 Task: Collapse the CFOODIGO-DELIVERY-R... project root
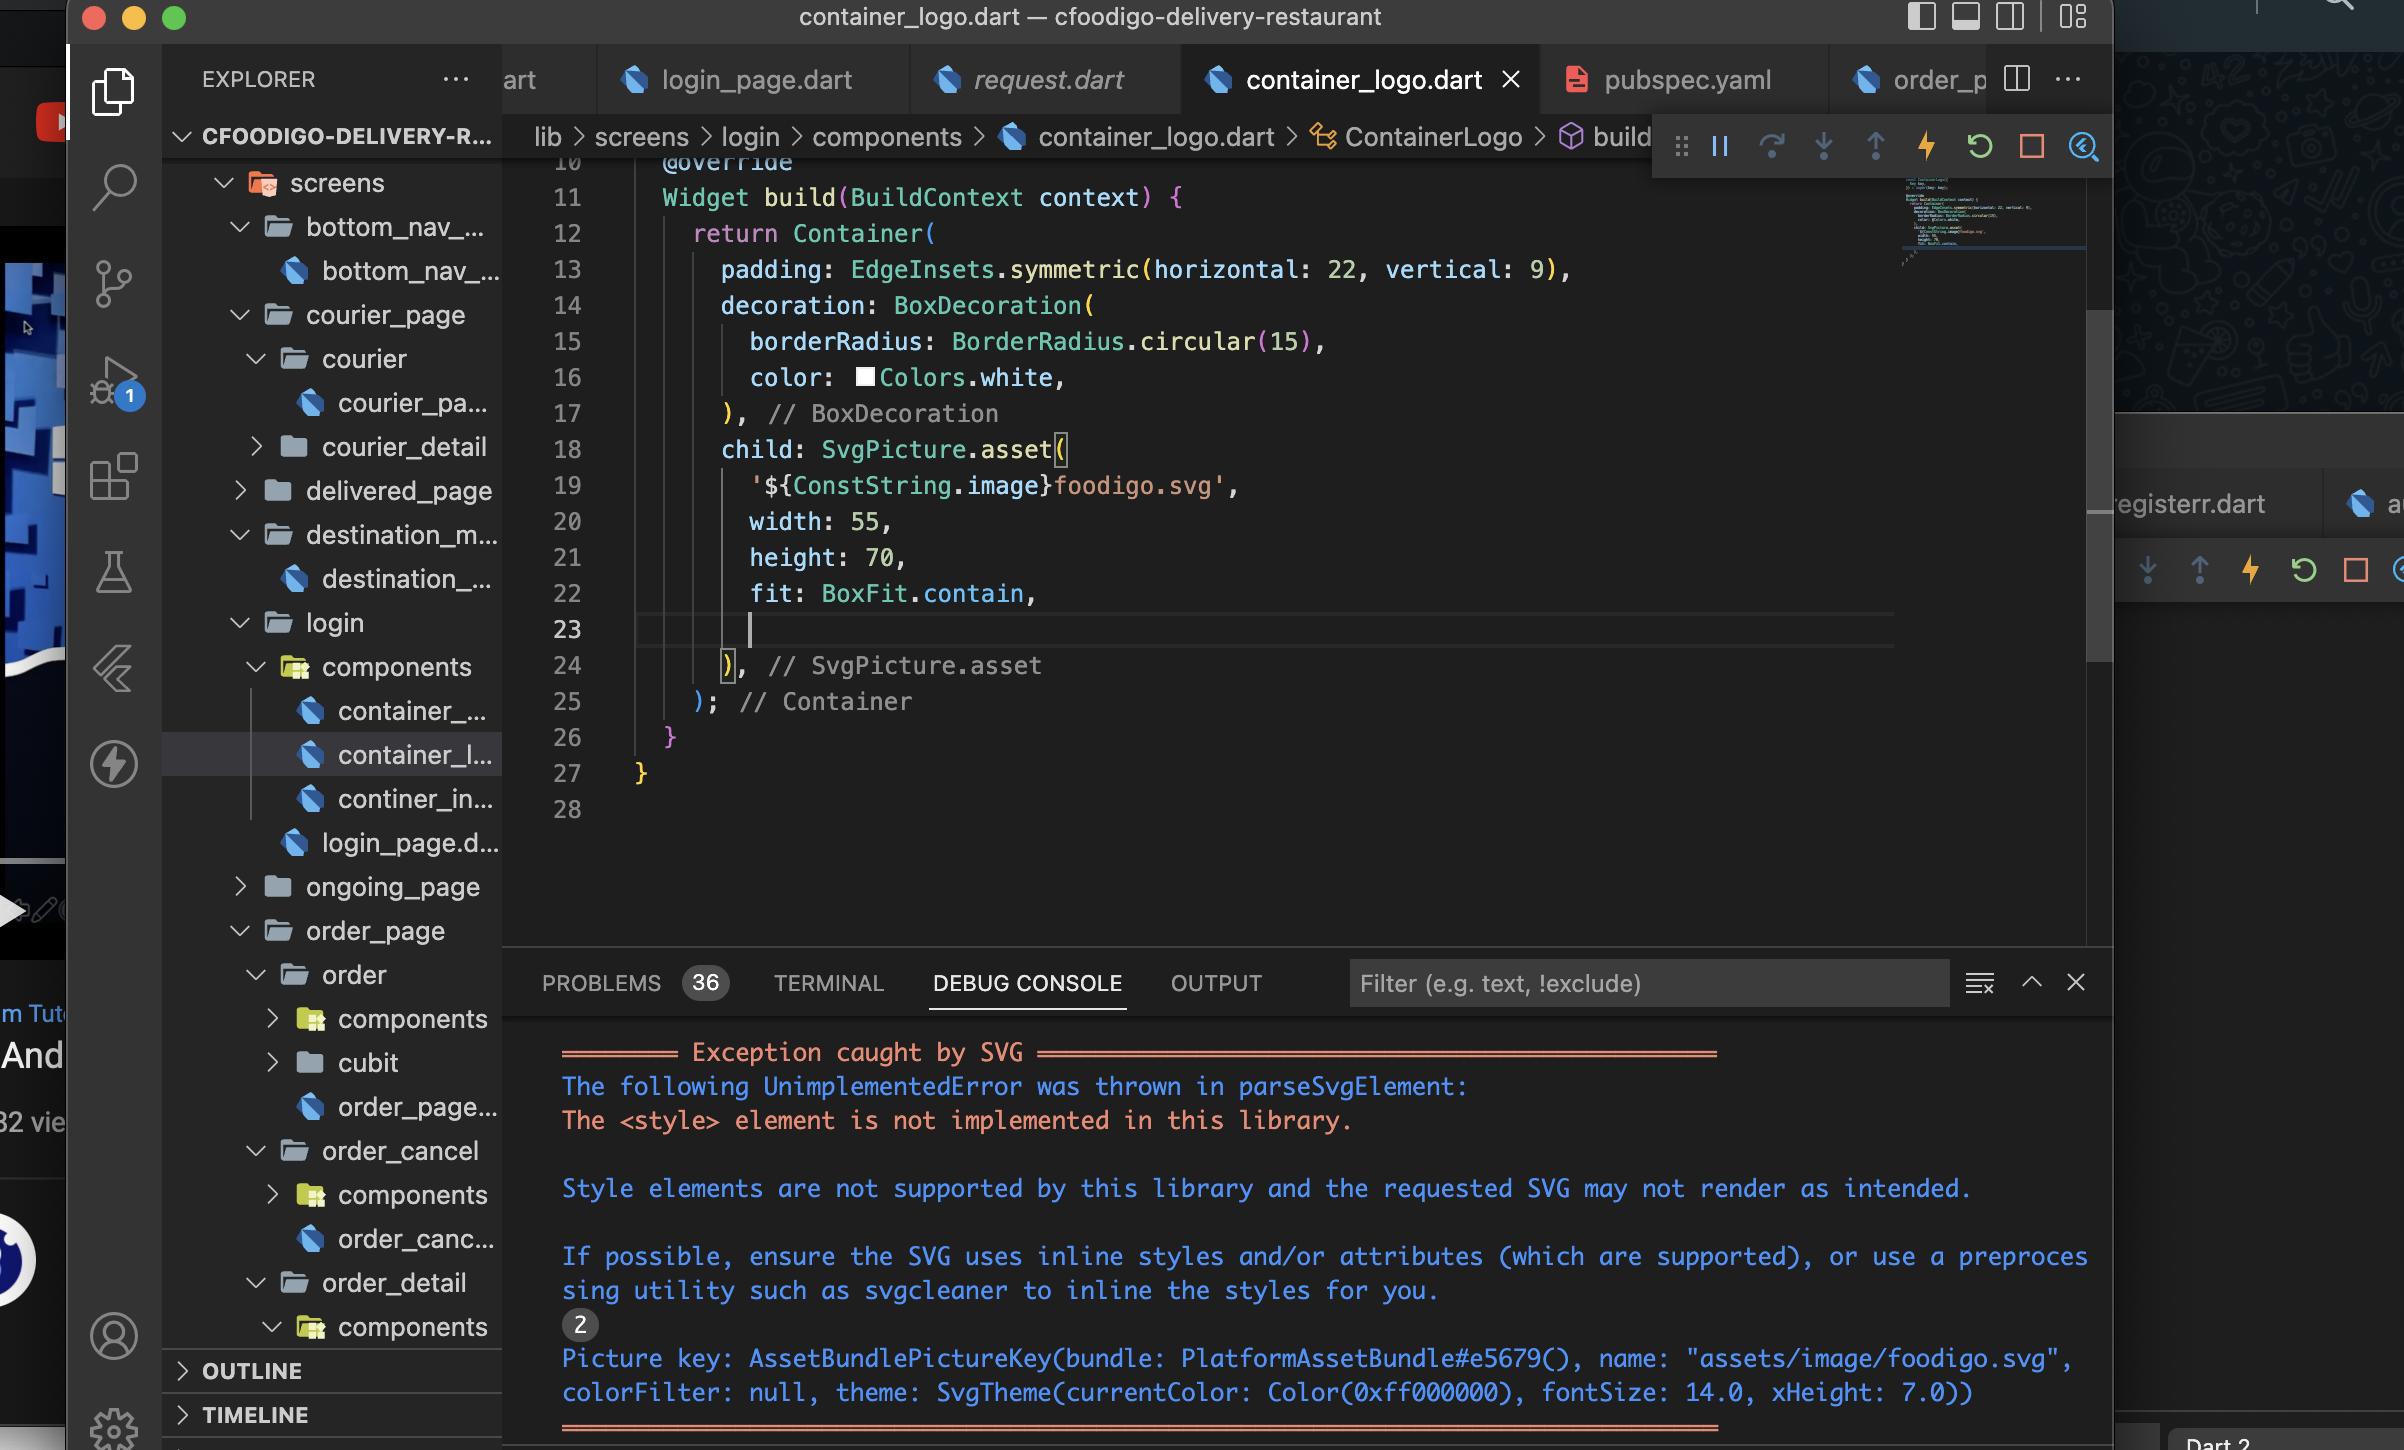[x=182, y=137]
